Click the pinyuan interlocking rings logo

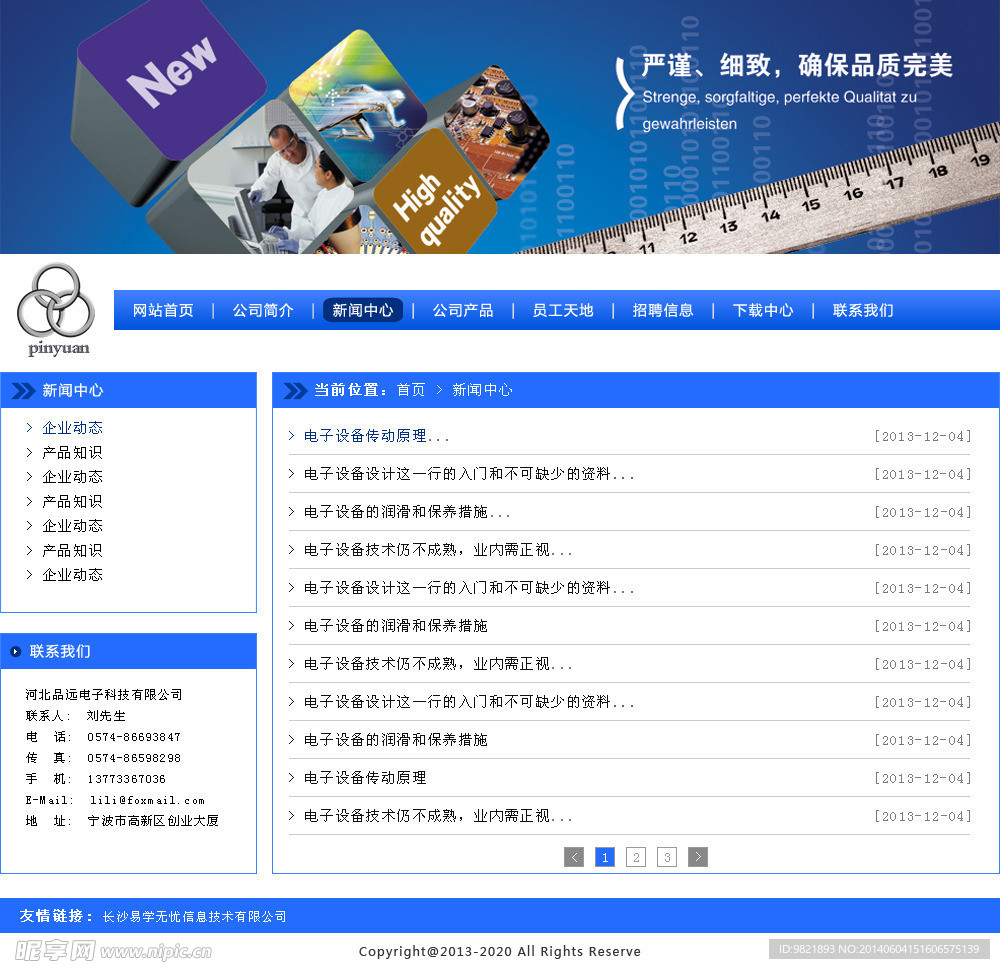56,309
